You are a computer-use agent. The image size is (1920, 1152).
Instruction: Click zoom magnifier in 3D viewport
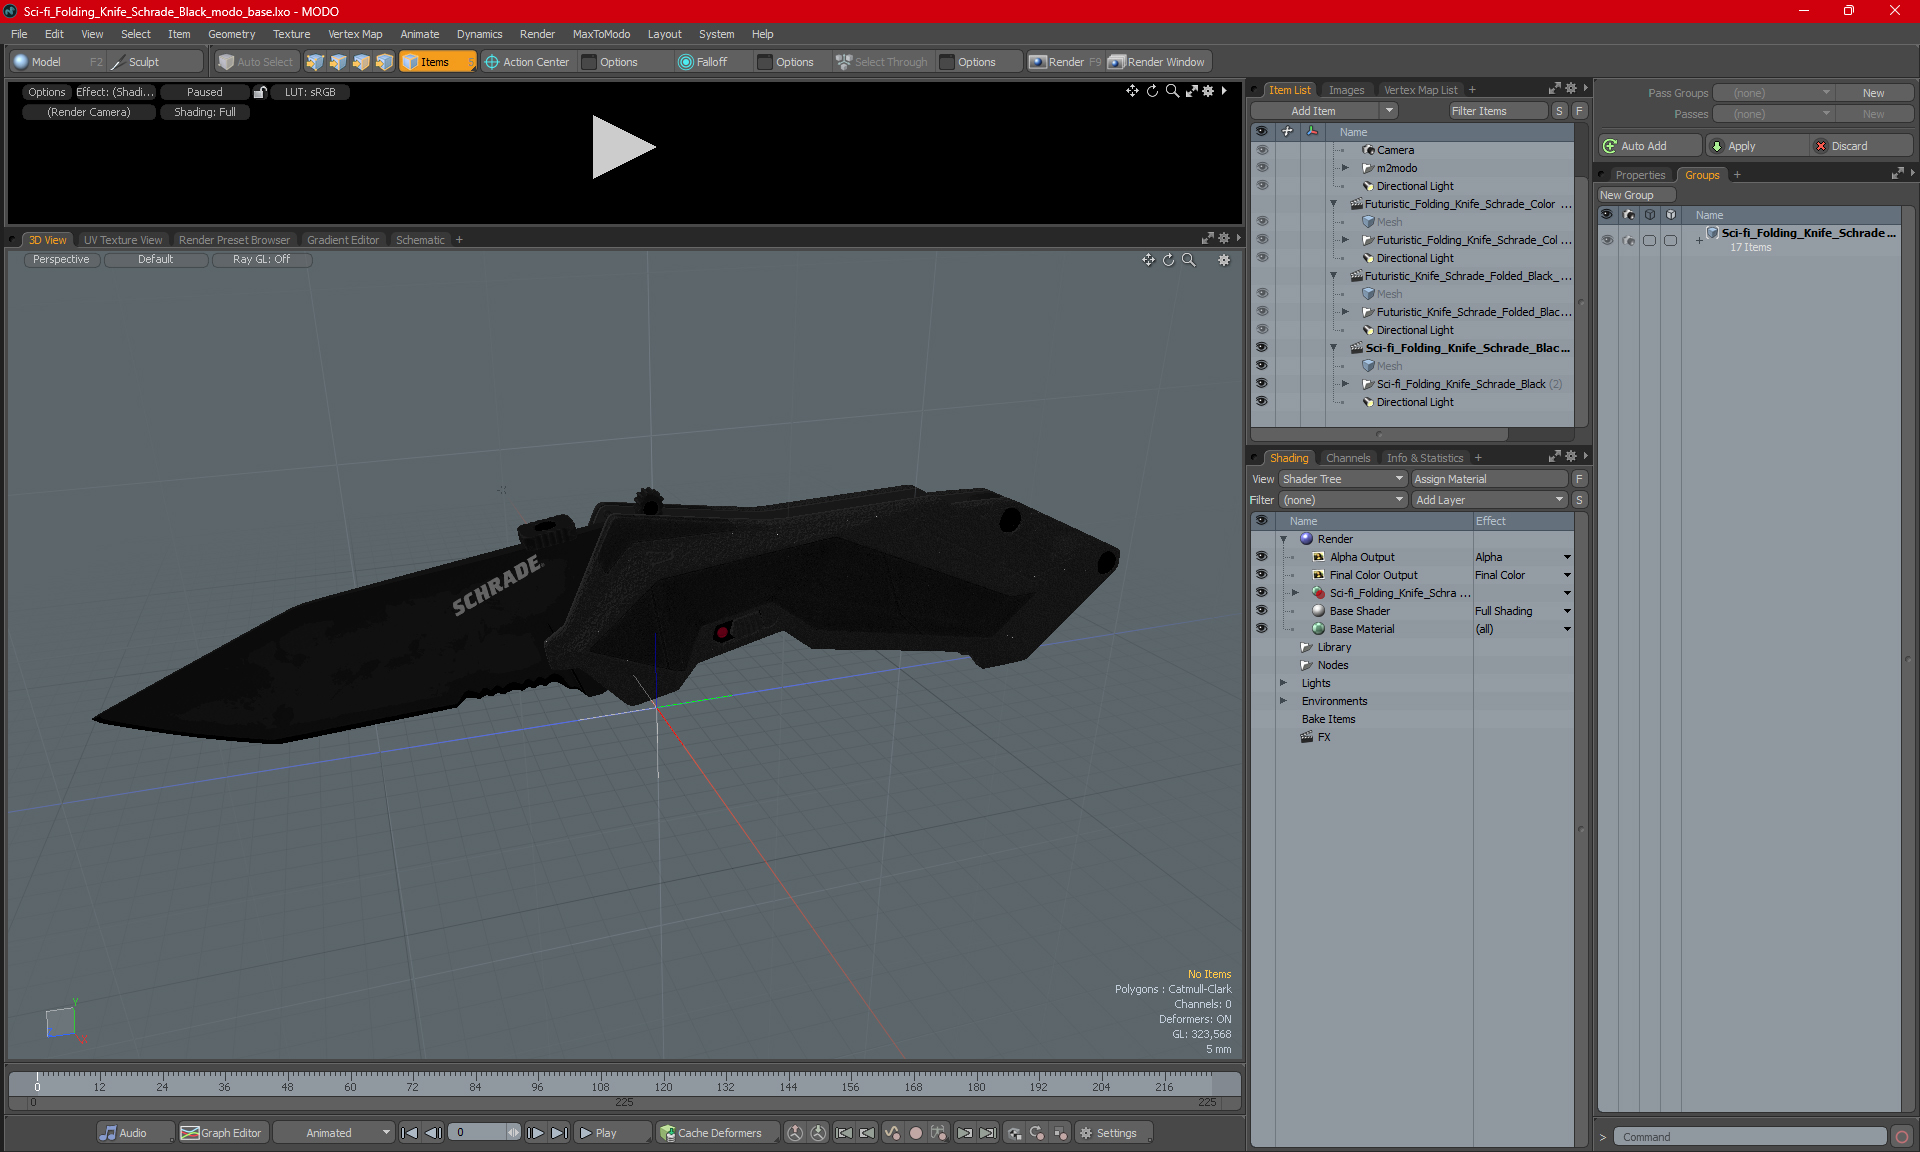click(x=1189, y=260)
